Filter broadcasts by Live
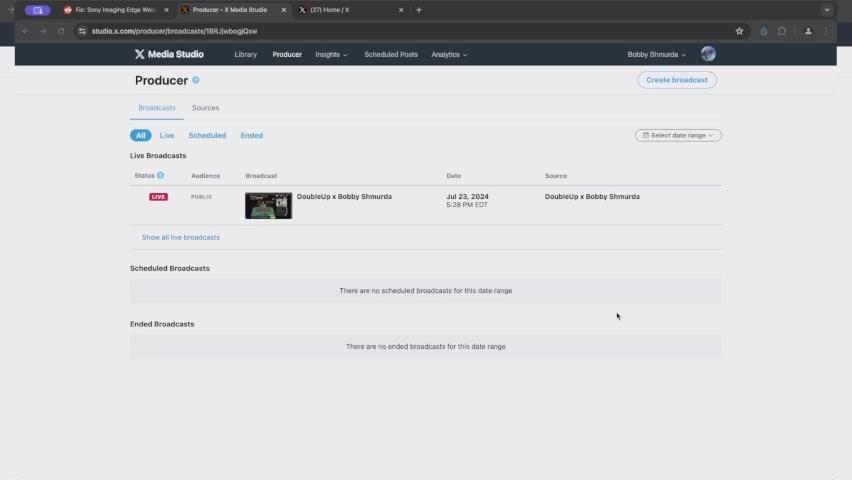 tap(167, 135)
